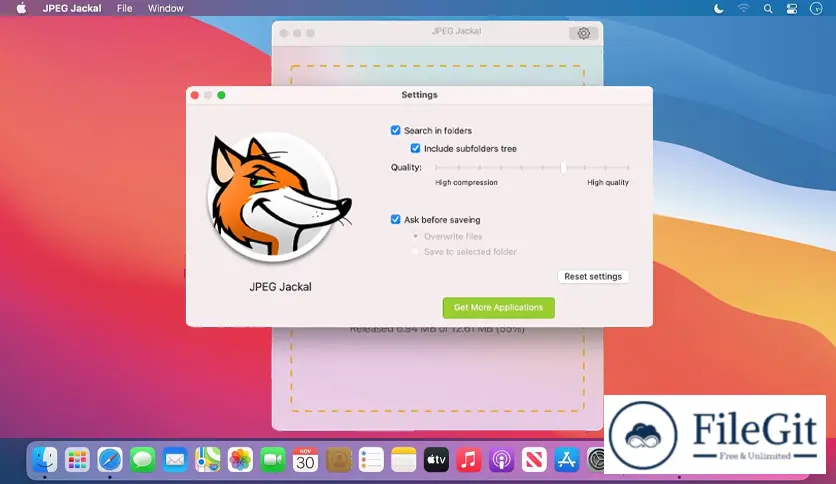Open Control Center in menu bar
This screenshot has height=484, width=836.
792,9
